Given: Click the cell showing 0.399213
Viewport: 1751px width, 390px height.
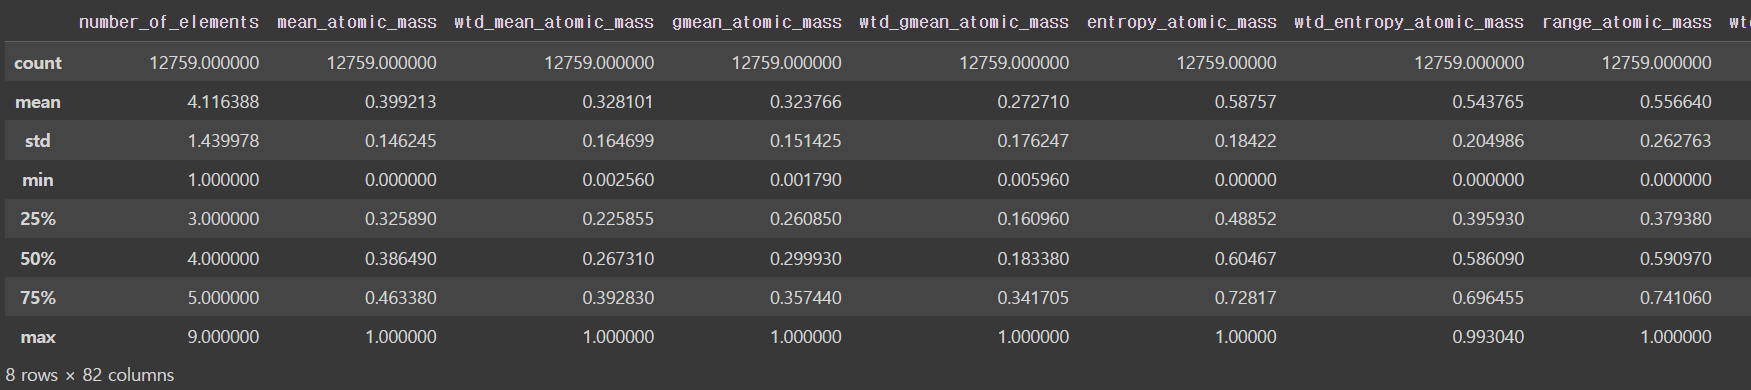Looking at the screenshot, I should pos(401,102).
